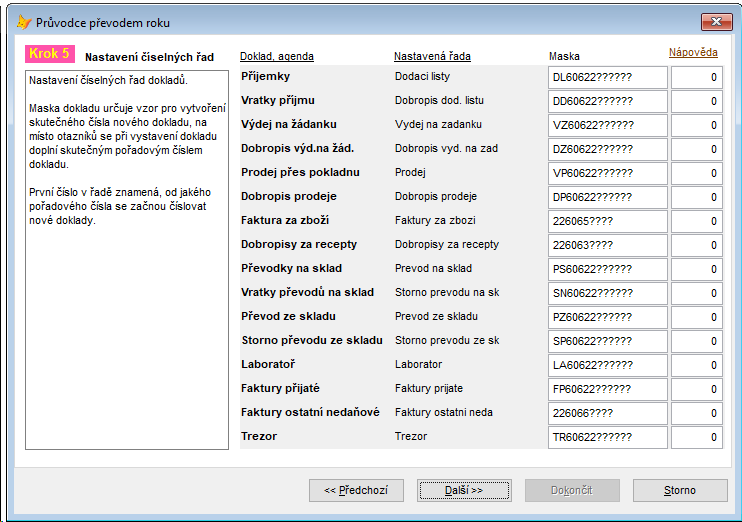Edit the Výdej na žádanku mask
This screenshot has width=742, height=522.
[x=608, y=125]
